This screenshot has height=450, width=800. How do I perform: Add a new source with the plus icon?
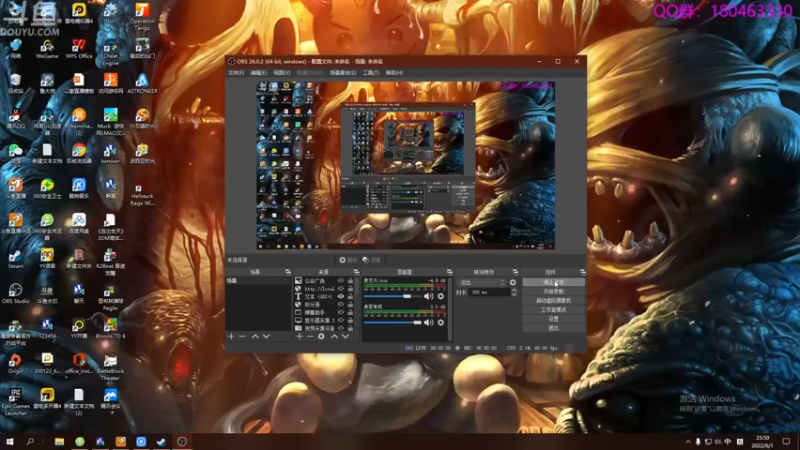[x=299, y=337]
